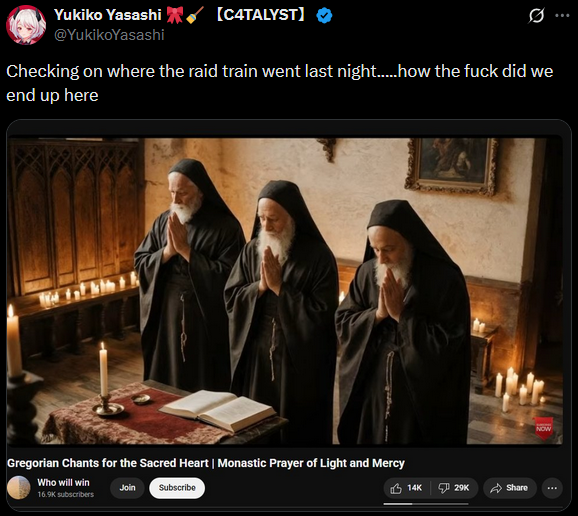The height and width of the screenshot is (516, 578).
Task: Click the red Subscribe Now watermark
Action: [544, 428]
